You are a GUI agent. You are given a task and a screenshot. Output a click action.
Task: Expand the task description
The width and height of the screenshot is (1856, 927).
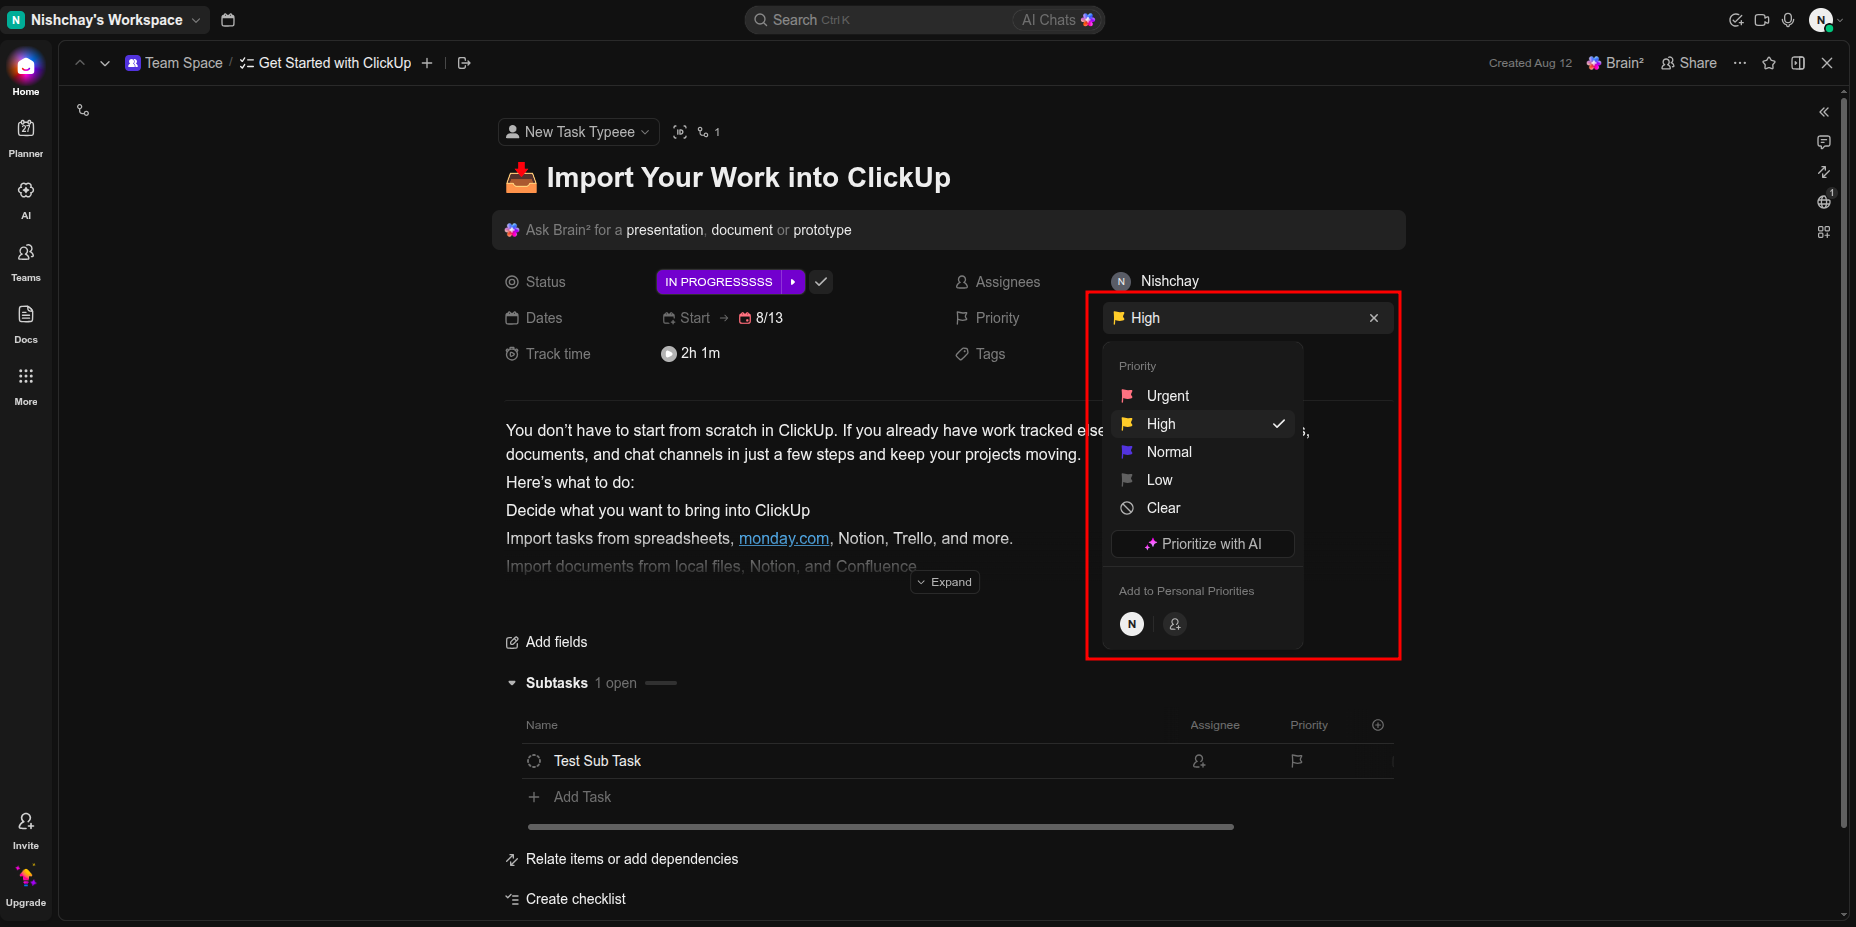tap(945, 582)
